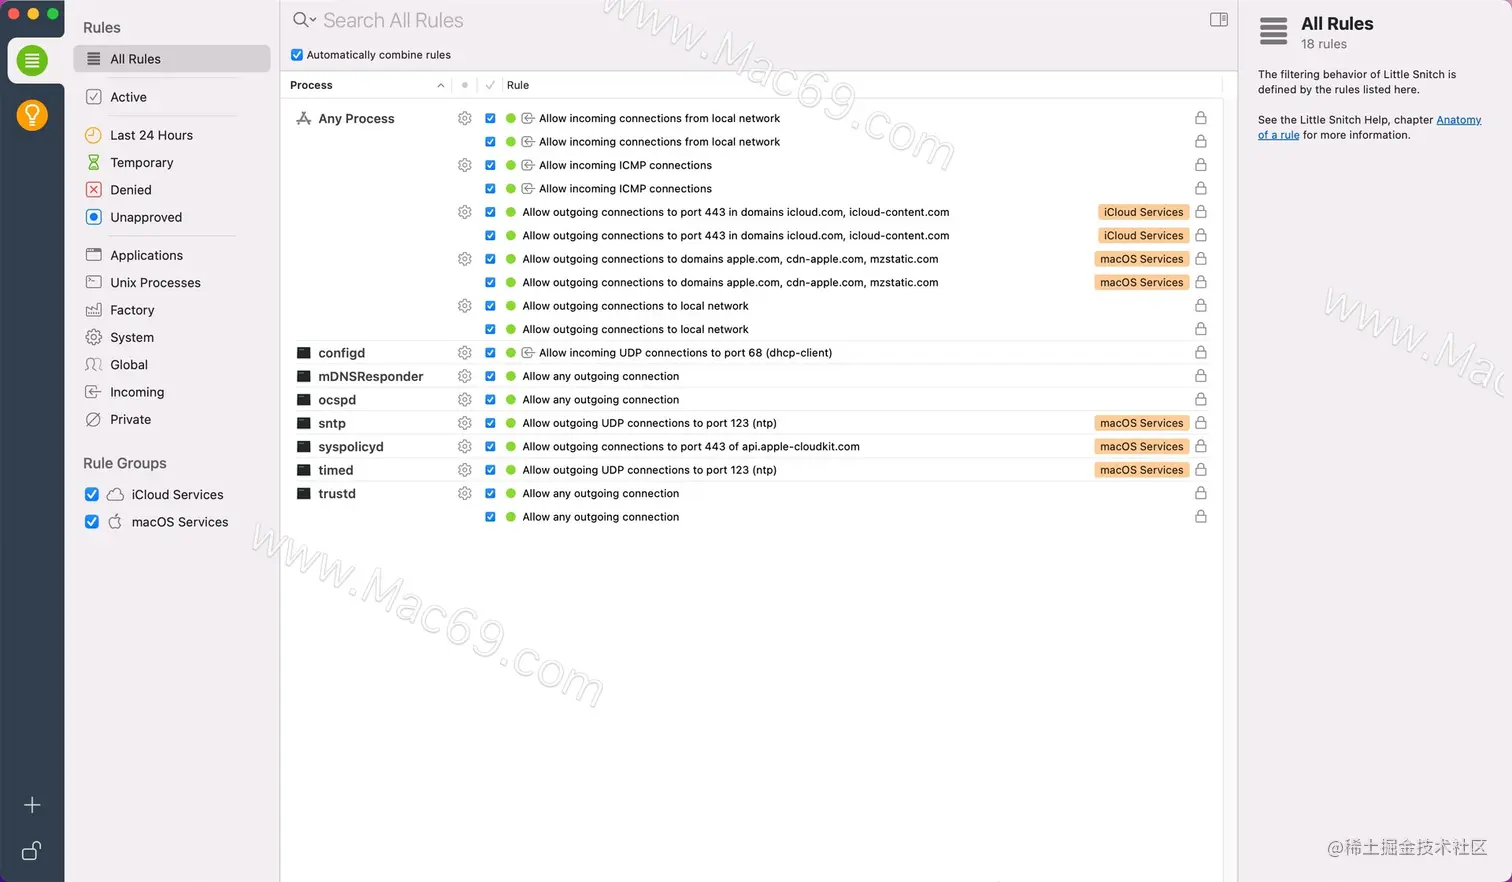Click gear icon on the sntp row
Viewport: 1512px width, 882px height.
pos(465,423)
